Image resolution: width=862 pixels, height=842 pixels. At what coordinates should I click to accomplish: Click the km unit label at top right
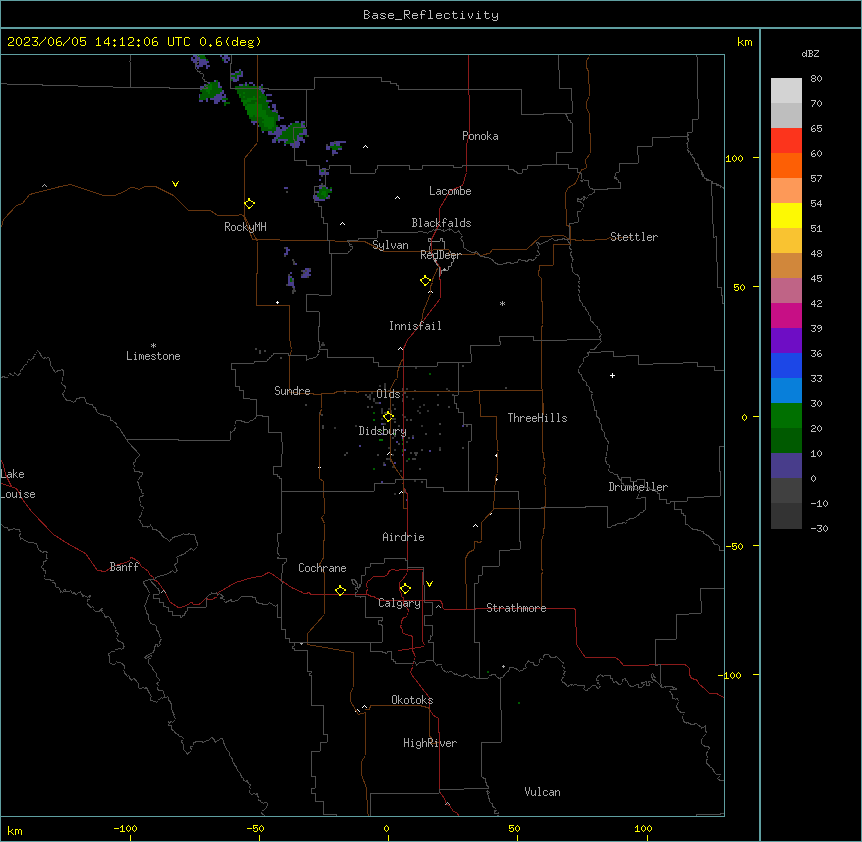click(745, 42)
